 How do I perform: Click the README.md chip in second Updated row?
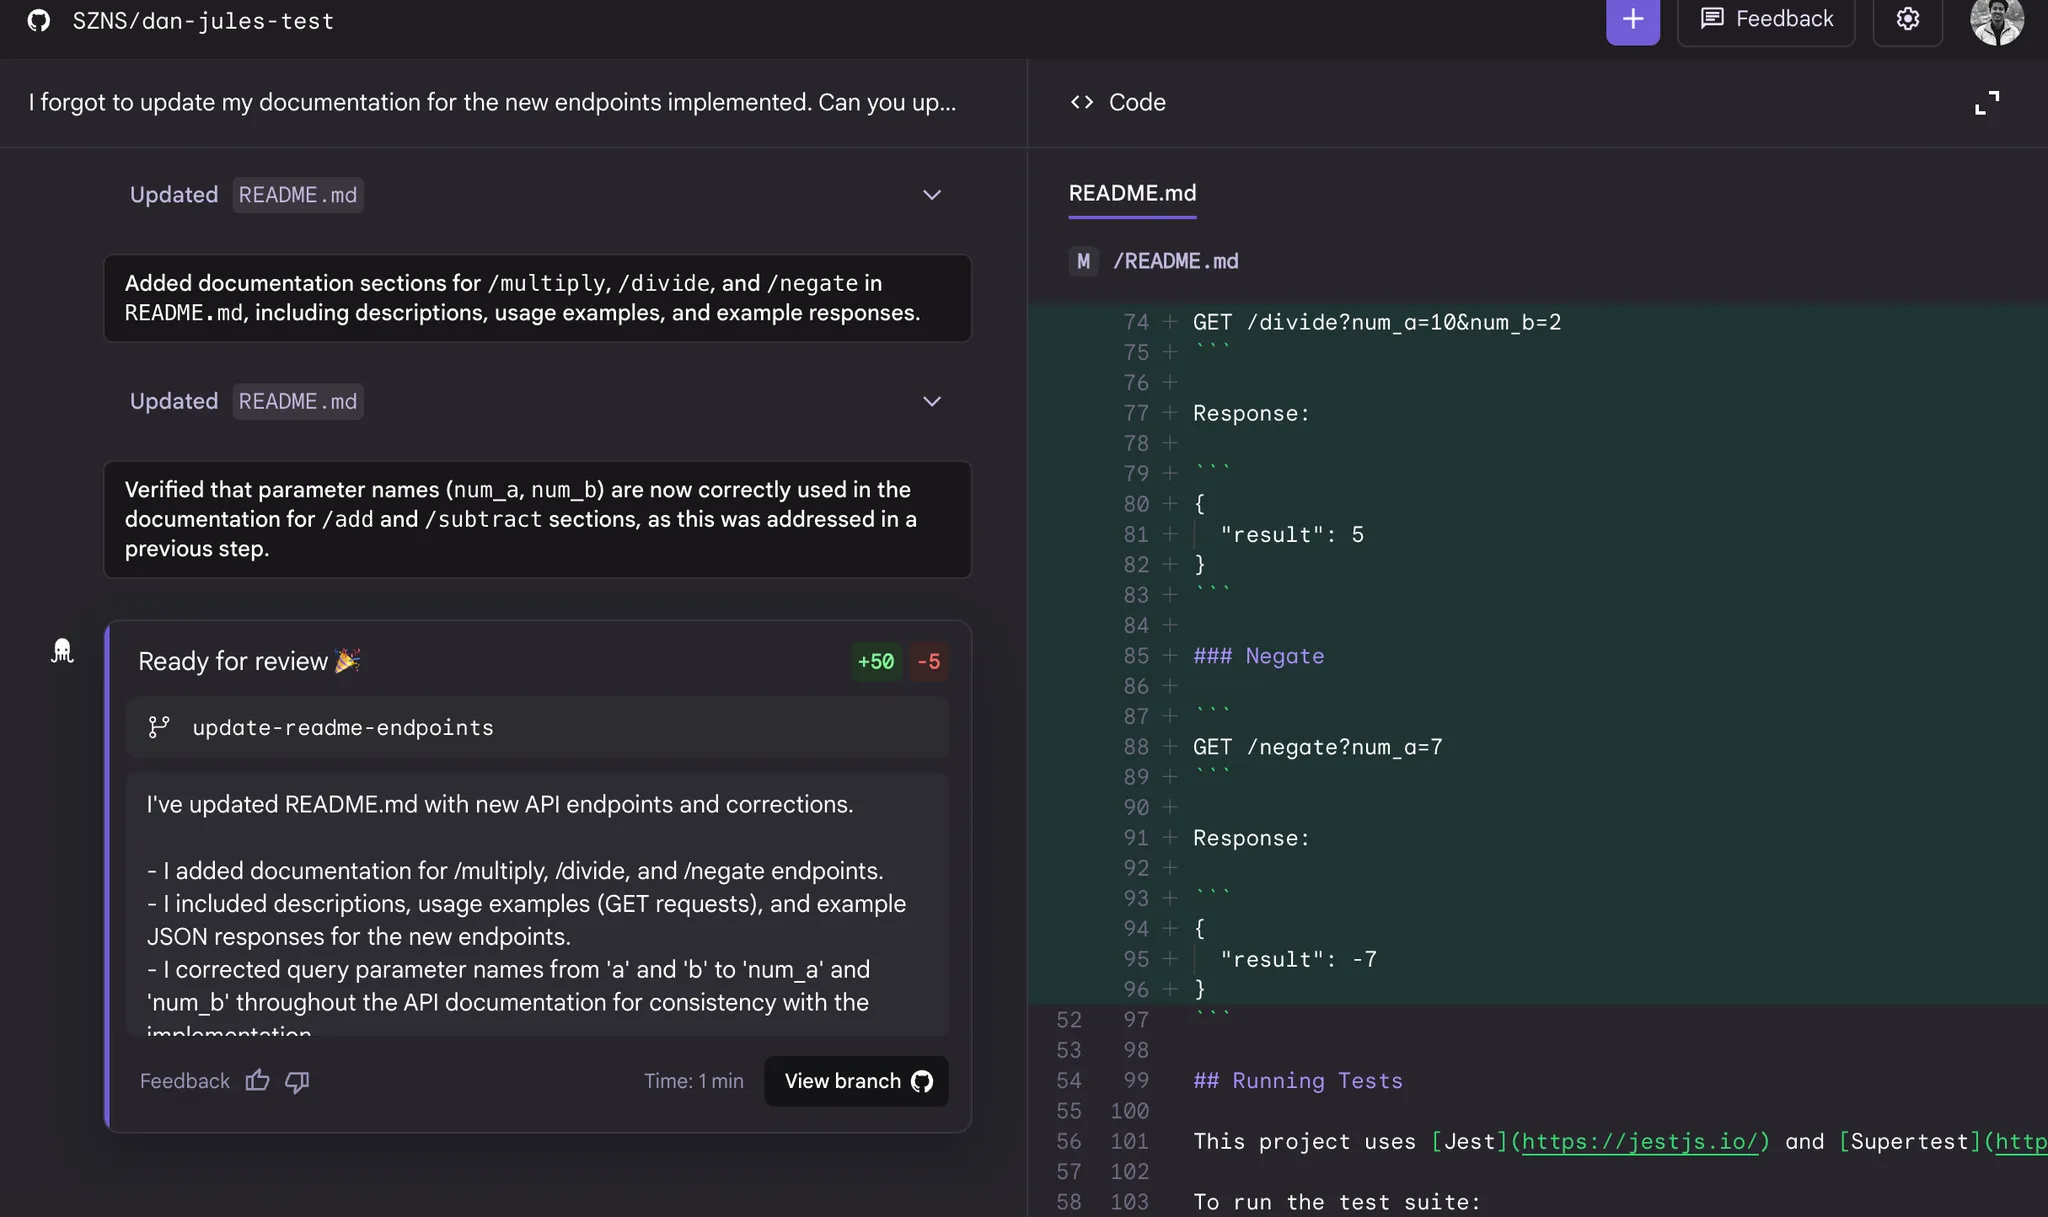pos(298,401)
